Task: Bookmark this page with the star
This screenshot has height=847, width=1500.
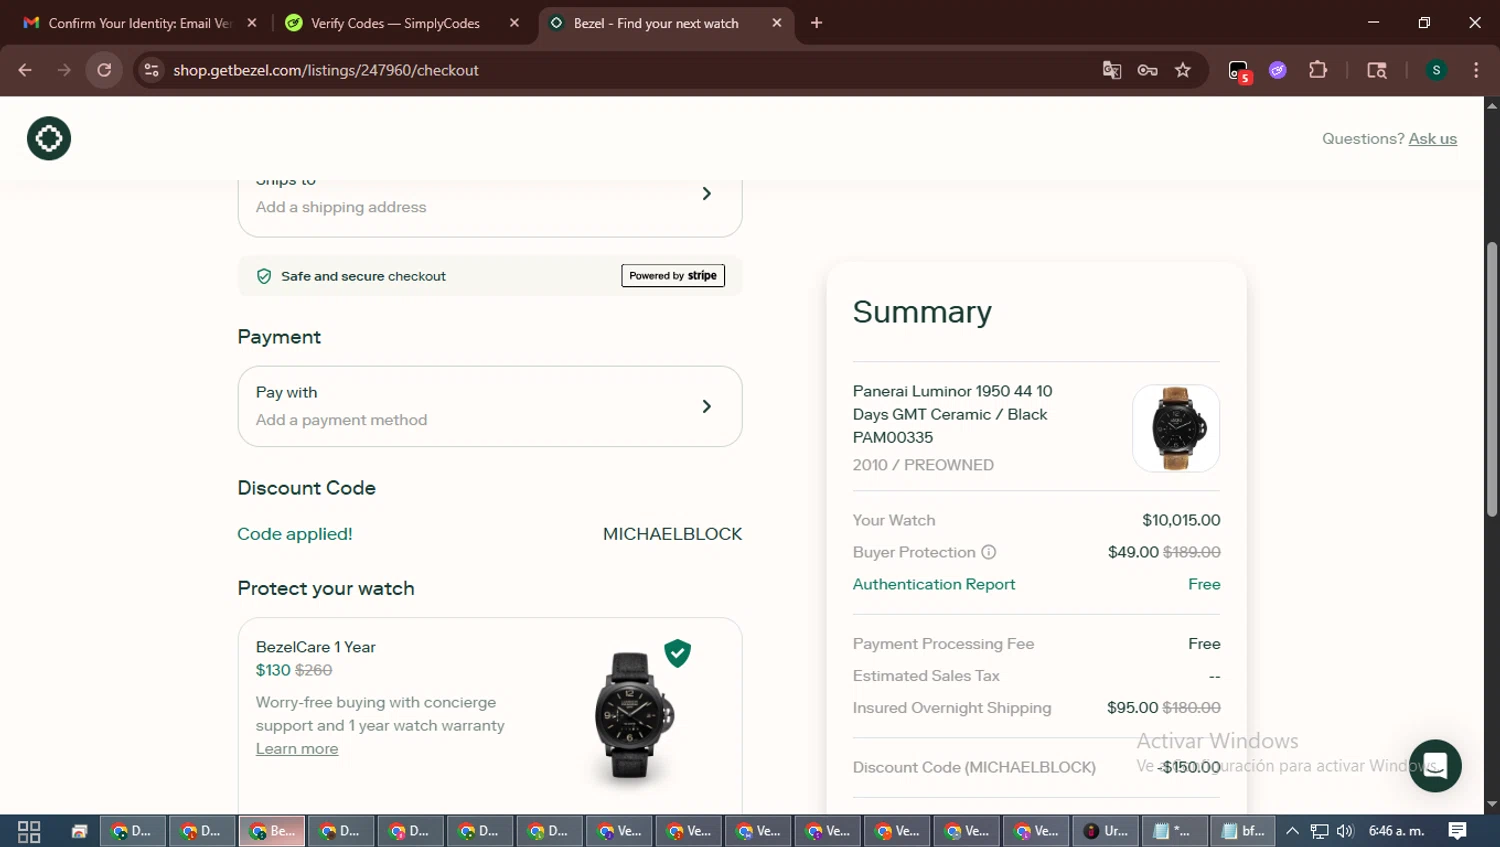Action: click(x=1183, y=70)
